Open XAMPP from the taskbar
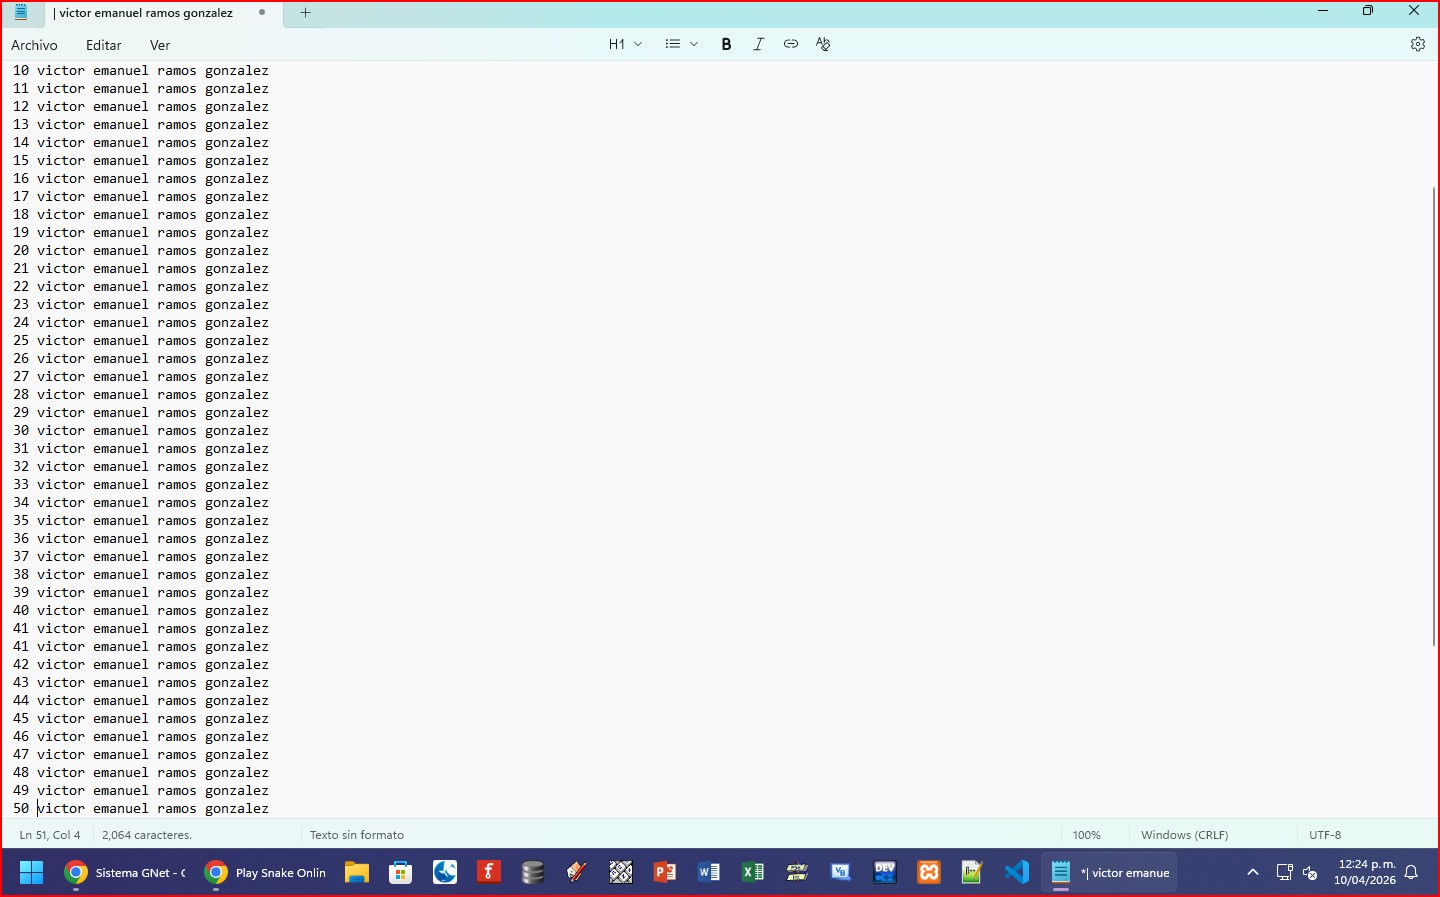This screenshot has width=1440, height=897. 929,873
